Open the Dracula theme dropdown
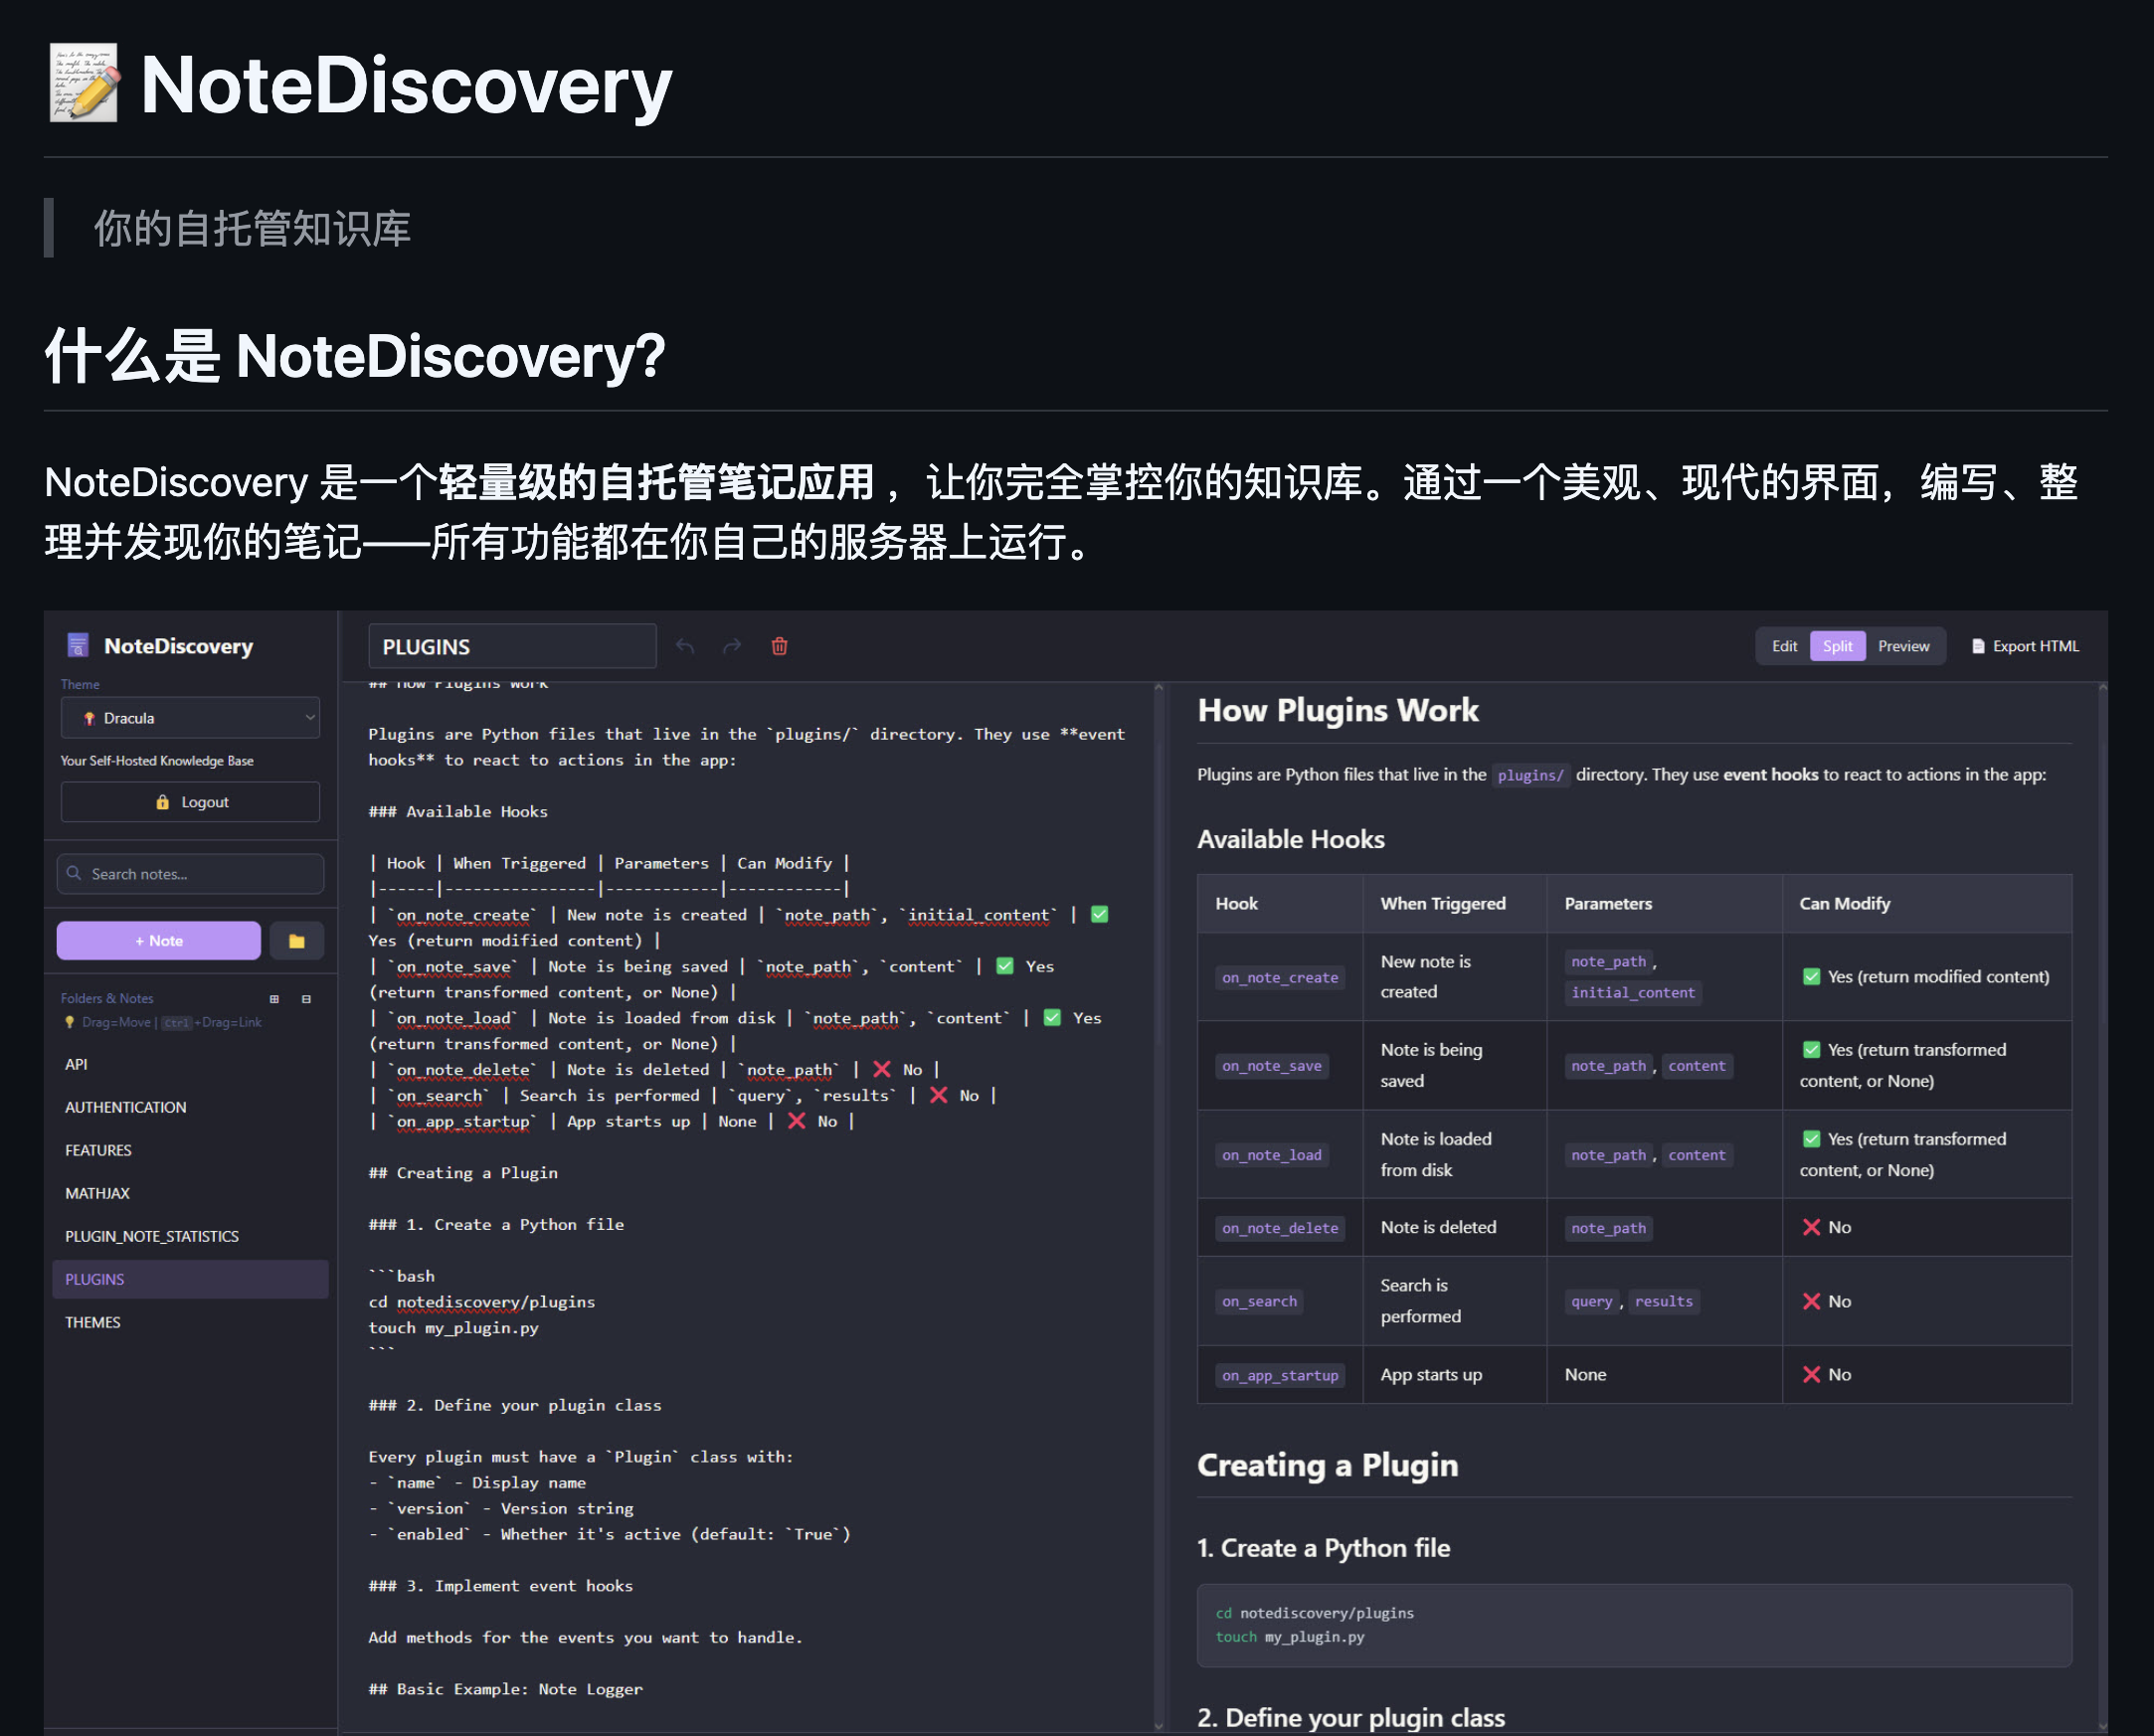The width and height of the screenshot is (2154, 1736). 190,718
